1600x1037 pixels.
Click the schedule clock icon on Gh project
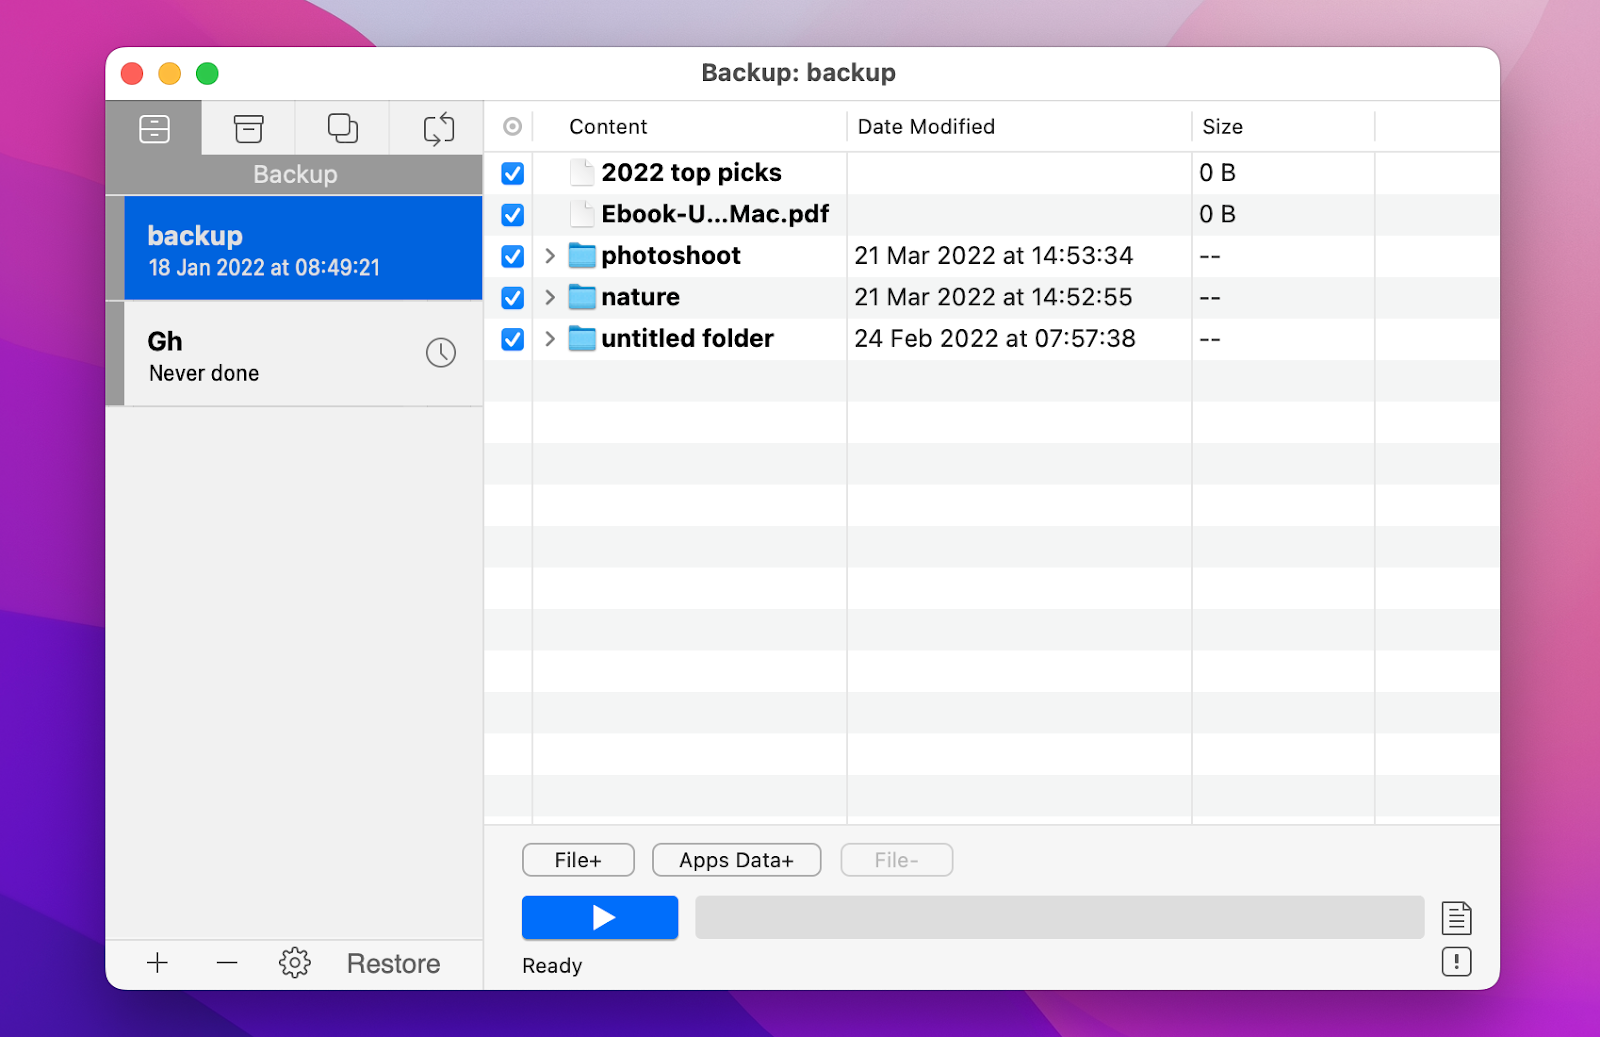click(x=441, y=352)
